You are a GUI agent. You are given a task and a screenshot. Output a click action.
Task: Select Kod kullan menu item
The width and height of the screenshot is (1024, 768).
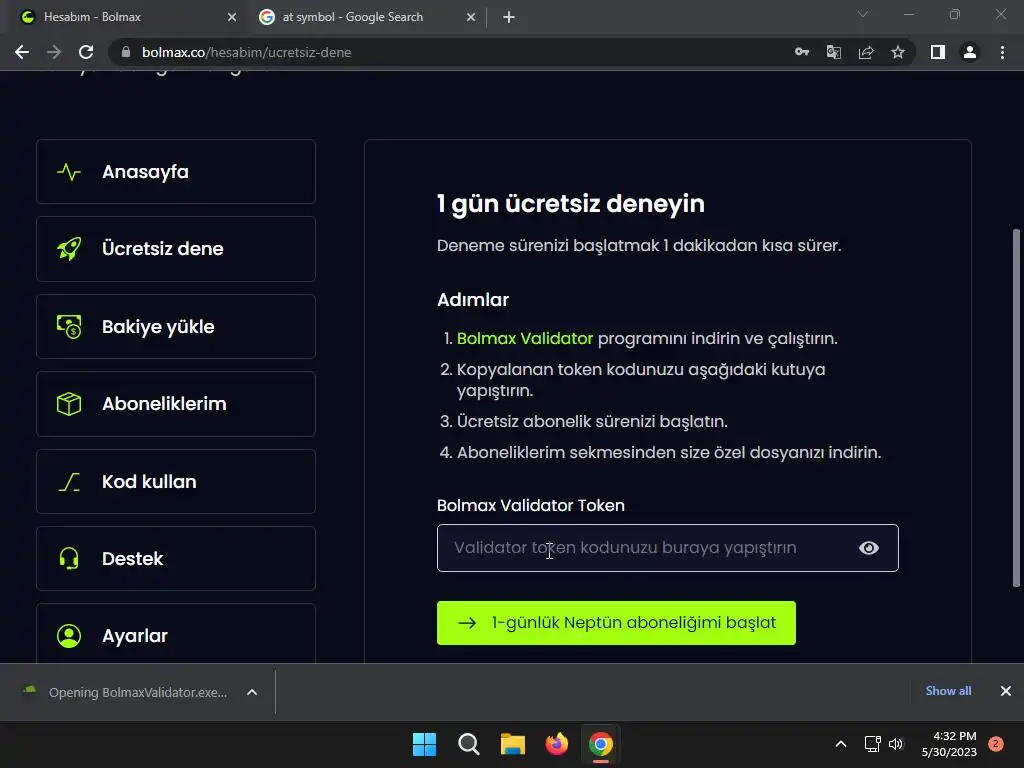176,482
